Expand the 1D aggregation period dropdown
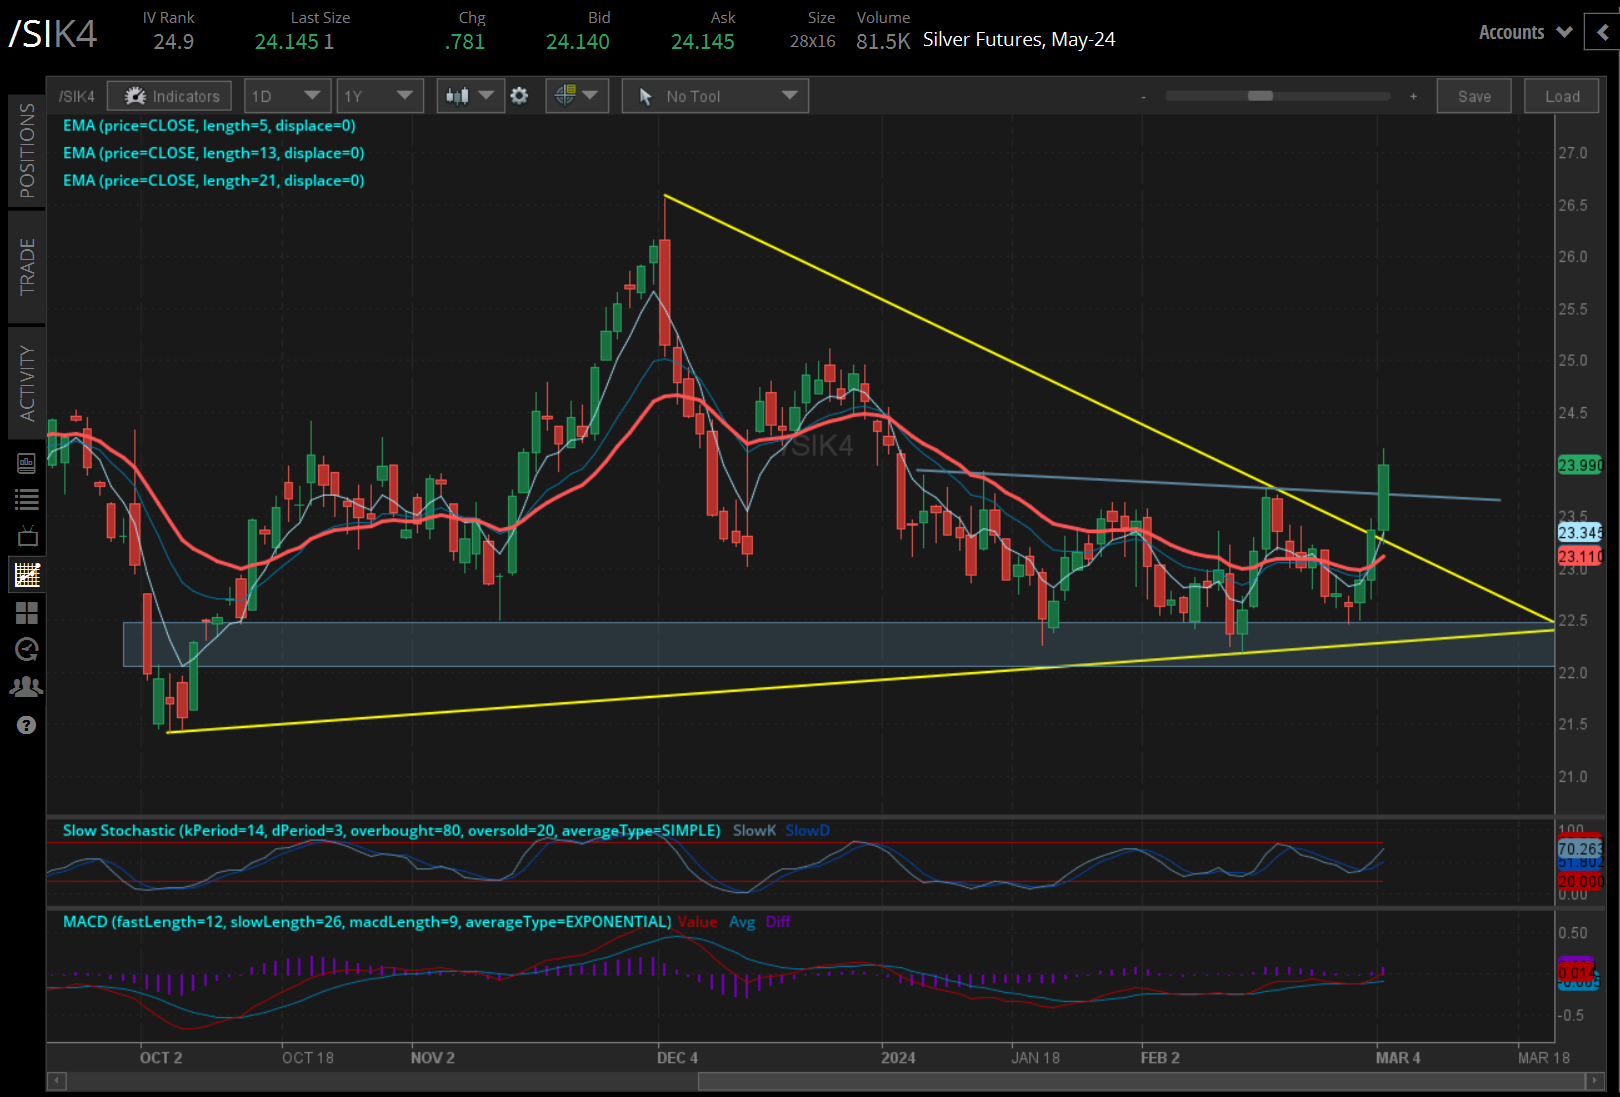 [286, 96]
